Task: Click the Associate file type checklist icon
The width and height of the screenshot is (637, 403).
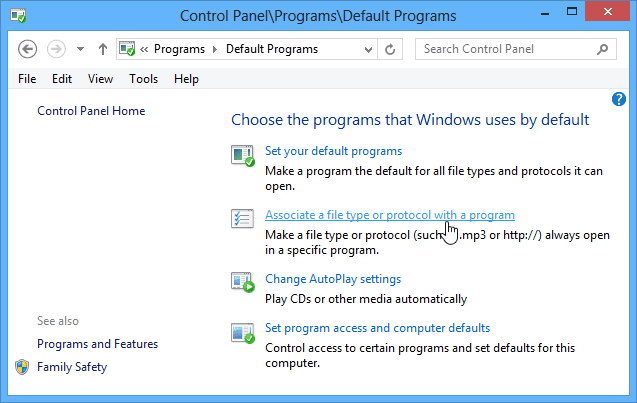Action: (243, 218)
